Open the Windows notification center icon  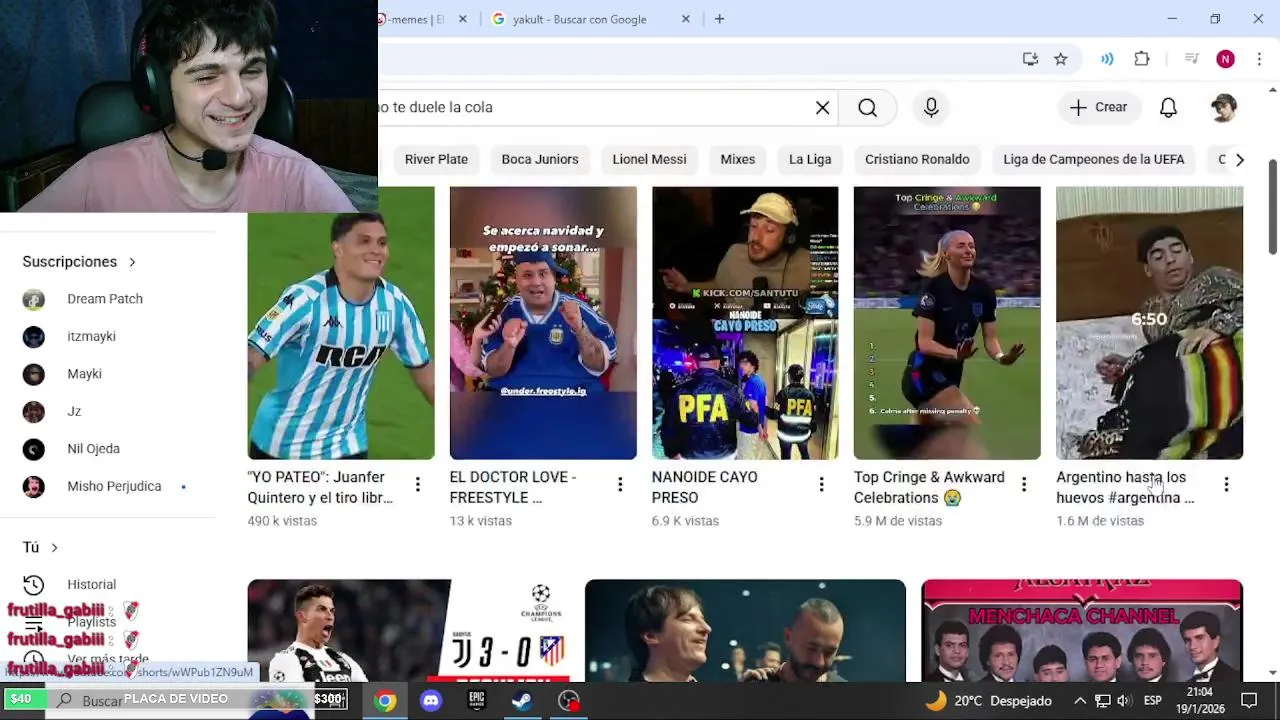(1249, 701)
